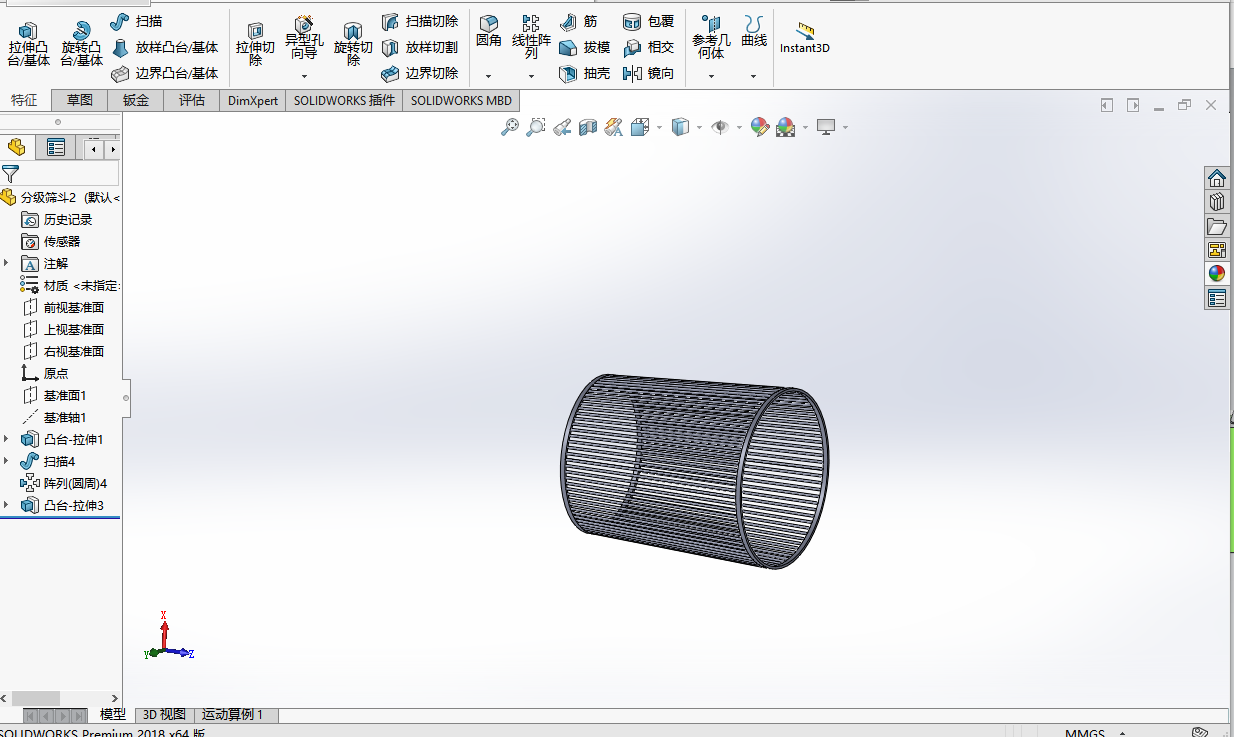Click the 扫描切除 swept cut tool
The height and width of the screenshot is (737, 1234).
pyautogui.click(x=420, y=21)
